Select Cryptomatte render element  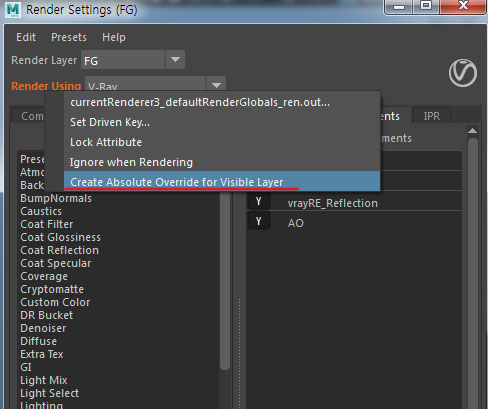52,289
